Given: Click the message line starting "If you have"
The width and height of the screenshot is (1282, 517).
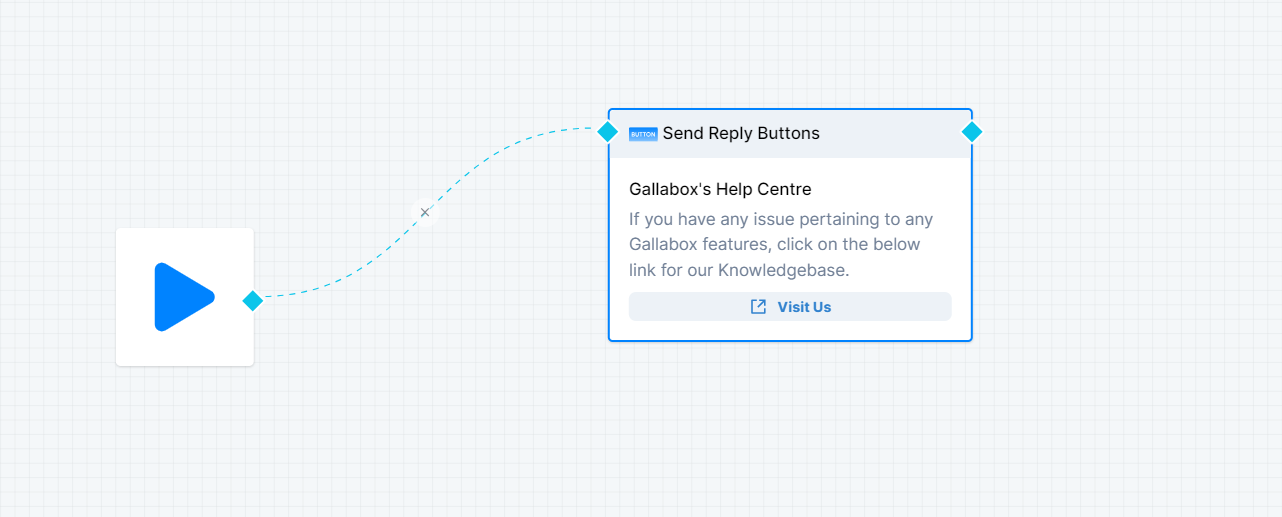Looking at the screenshot, I should click(x=781, y=219).
